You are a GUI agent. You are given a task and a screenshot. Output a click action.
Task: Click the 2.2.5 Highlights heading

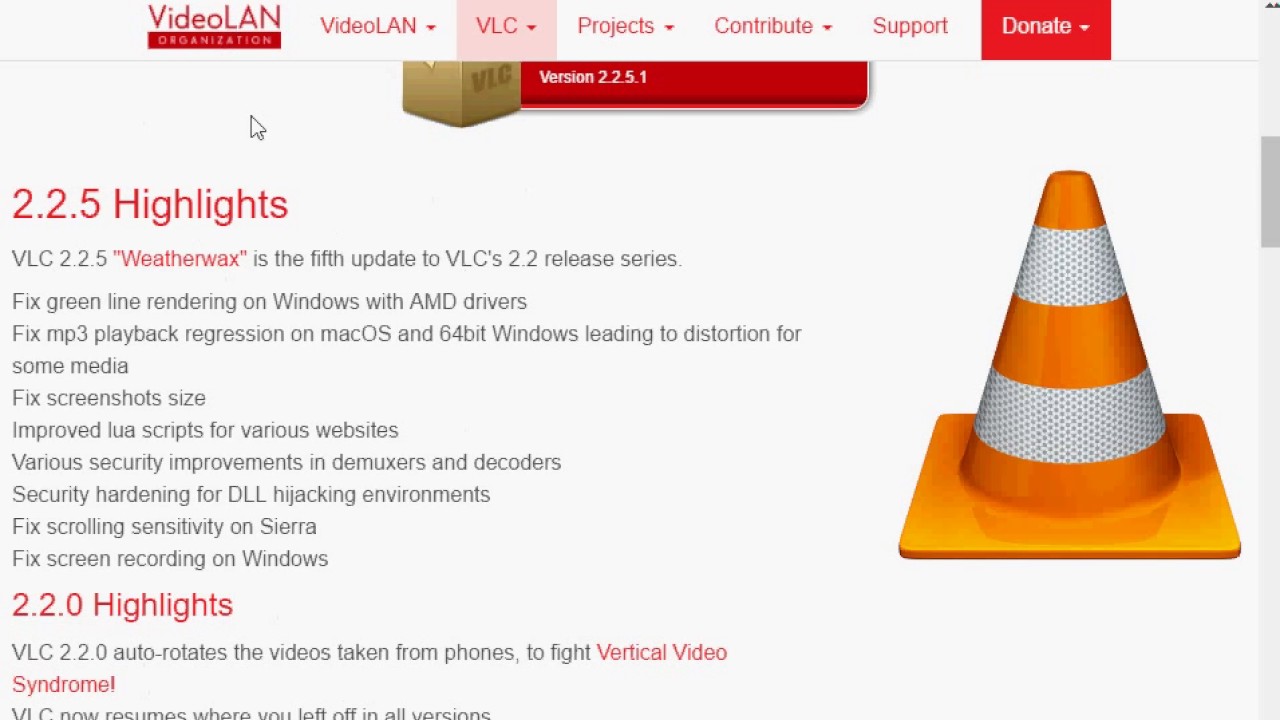150,204
